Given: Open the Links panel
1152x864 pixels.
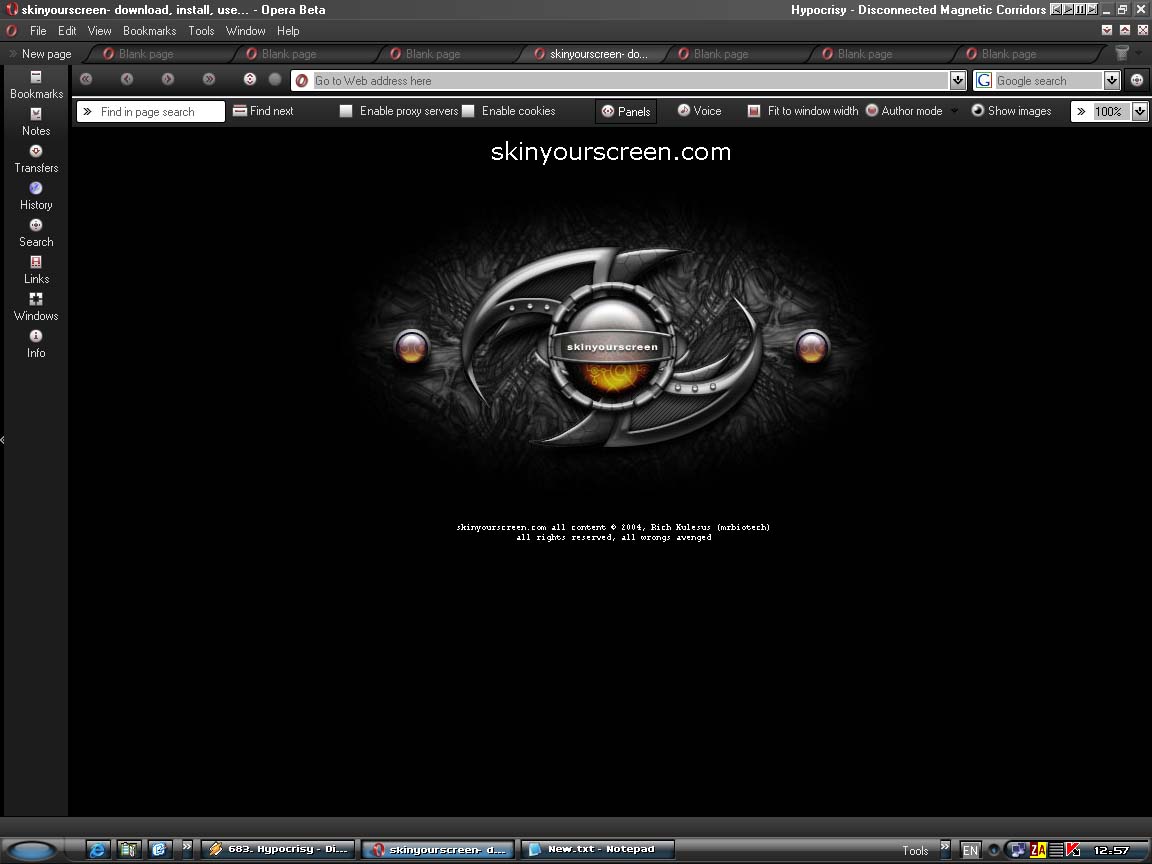Looking at the screenshot, I should pos(36,270).
